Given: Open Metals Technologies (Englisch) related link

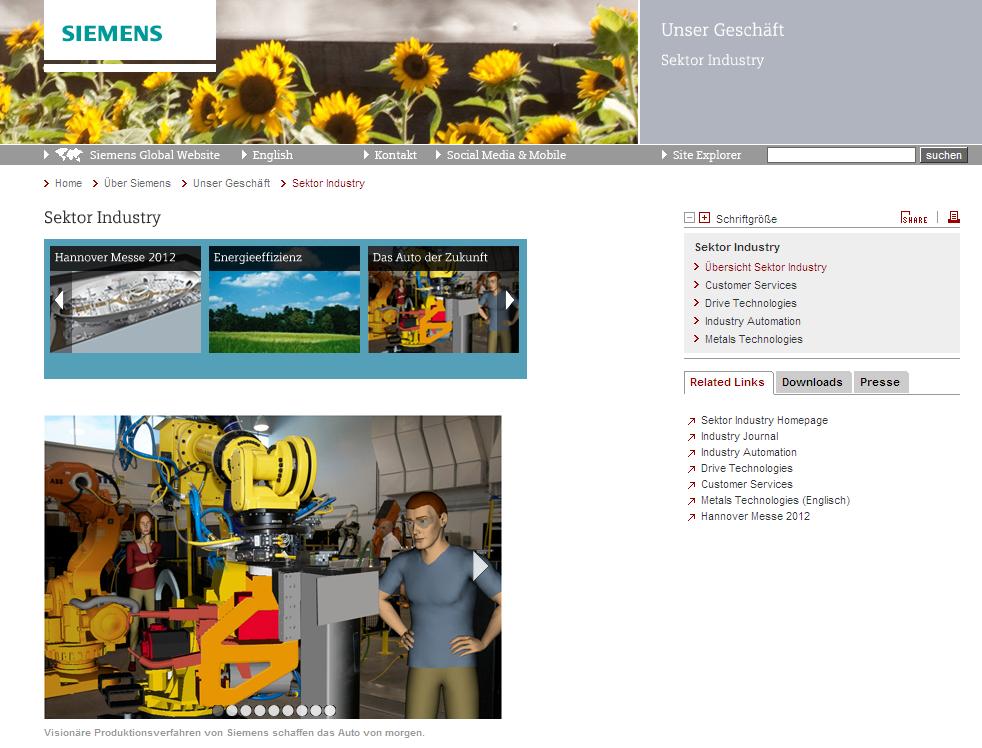Looking at the screenshot, I should [x=775, y=500].
